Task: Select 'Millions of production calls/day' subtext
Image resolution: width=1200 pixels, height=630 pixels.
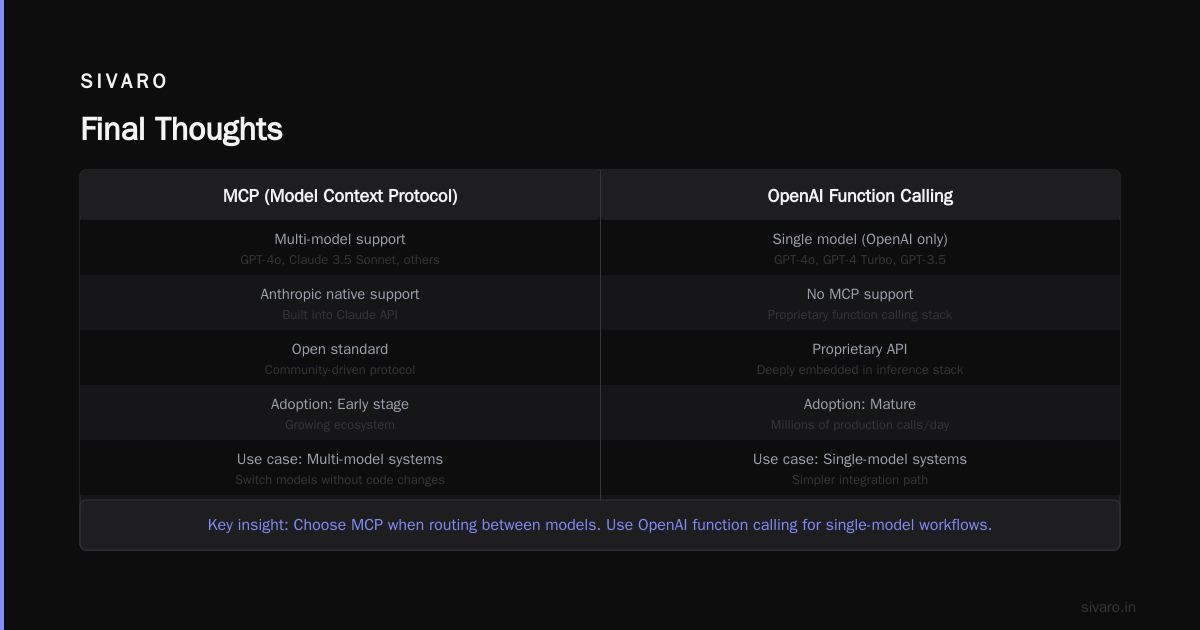Action: pos(860,425)
